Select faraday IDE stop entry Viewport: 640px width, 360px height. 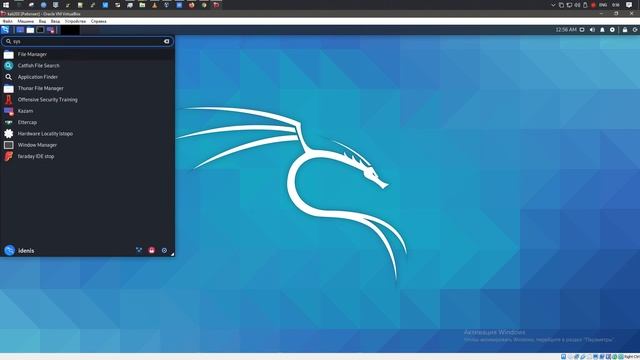click(87, 156)
